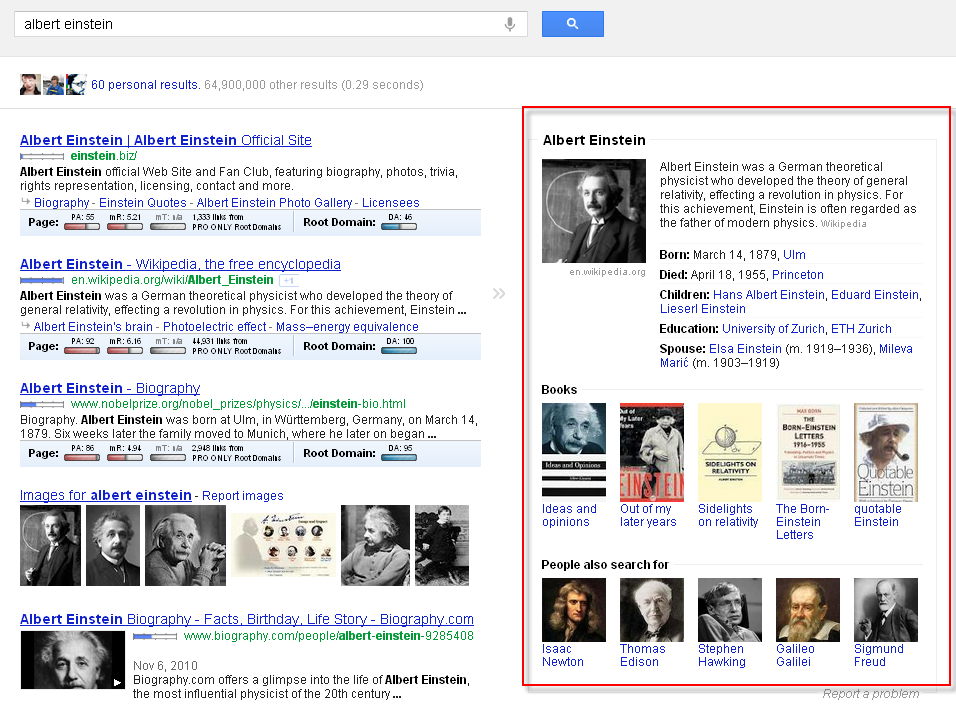
Task: Open the Albert Einstein Official Site result
Action: tap(166, 140)
